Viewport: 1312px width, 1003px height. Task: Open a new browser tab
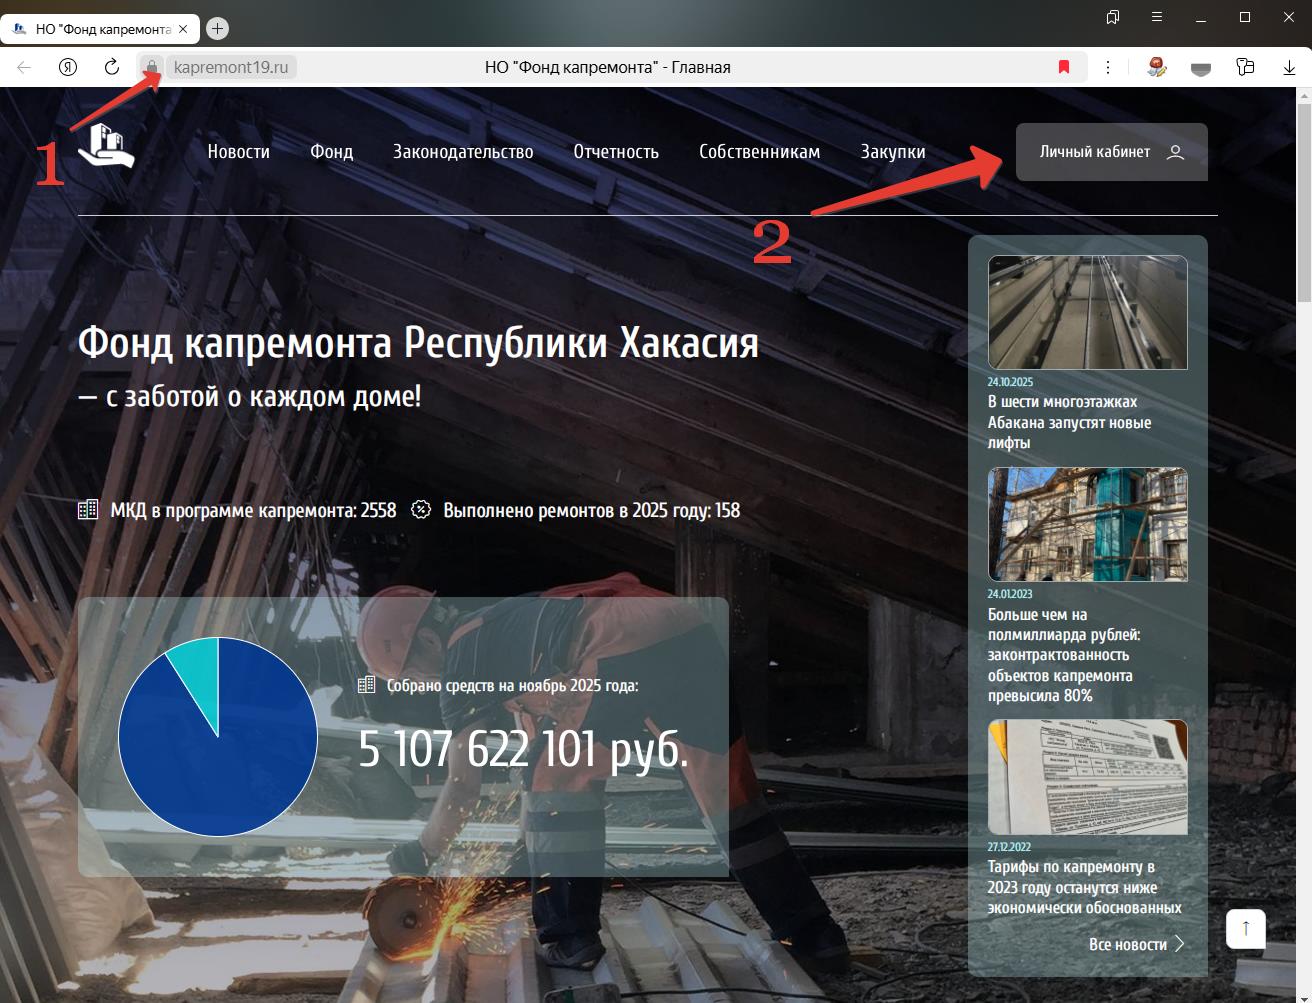point(217,29)
